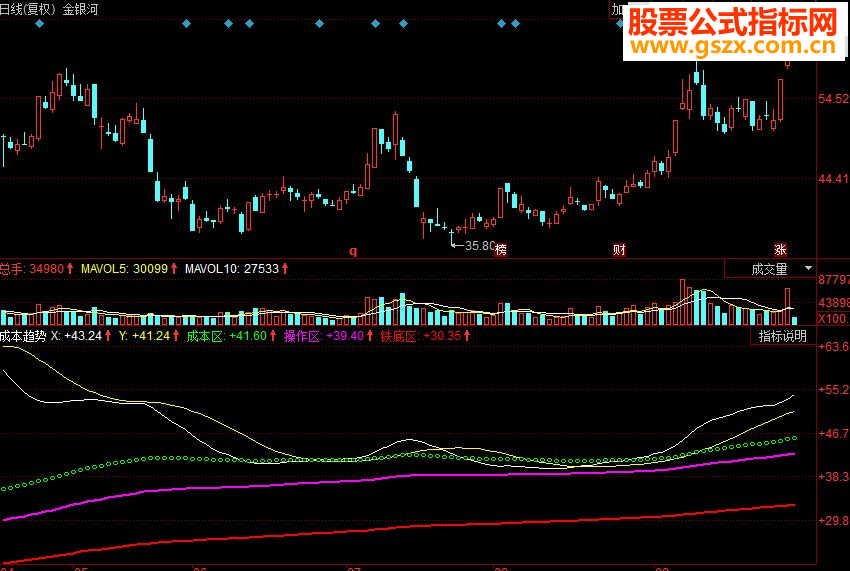Image resolution: width=850 pixels, height=571 pixels.
Task: Click the red 财 marker under the price chart
Action: 619,250
